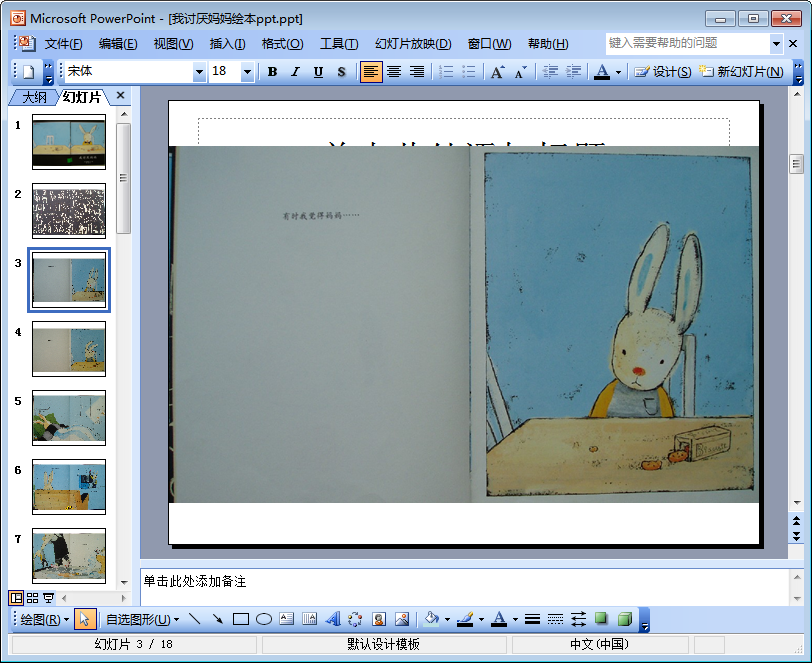Choose Dash Style icon

click(x=555, y=619)
